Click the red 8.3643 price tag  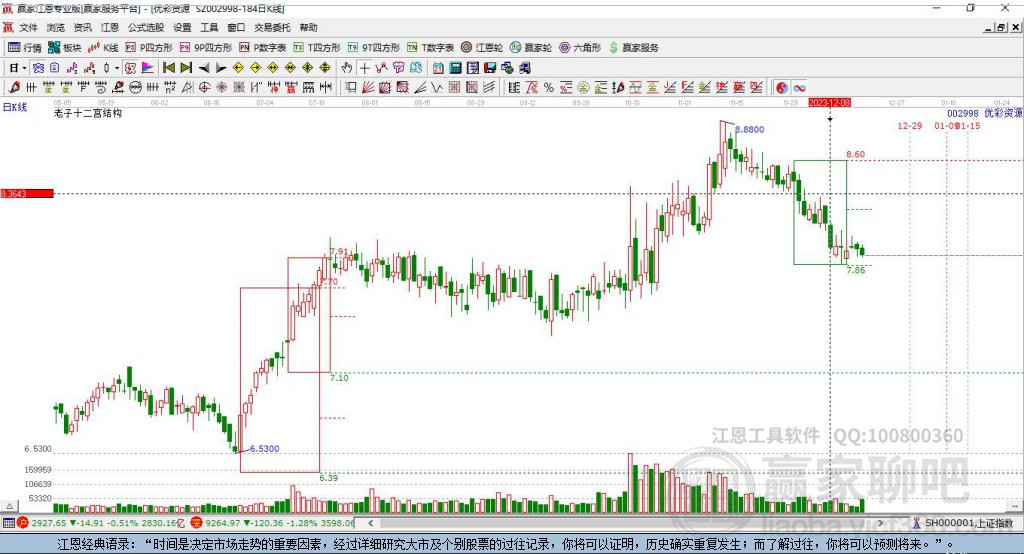[27, 193]
